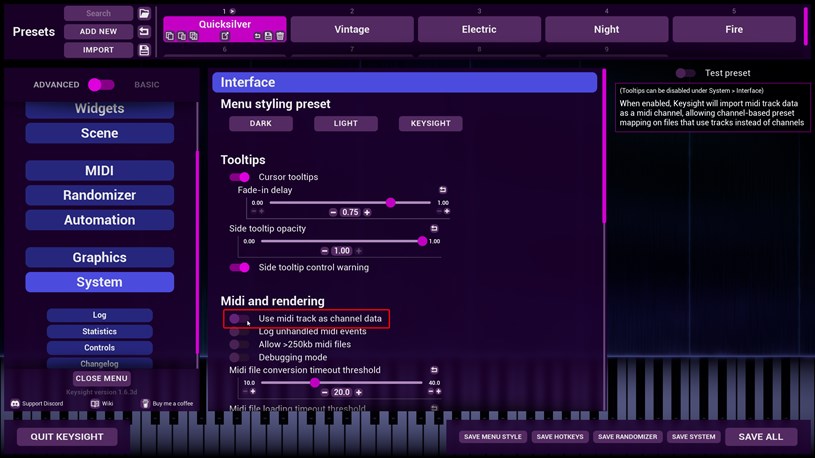Image resolution: width=815 pixels, height=458 pixels.
Task: Turn on the Test preset toggle
Action: [x=685, y=73]
